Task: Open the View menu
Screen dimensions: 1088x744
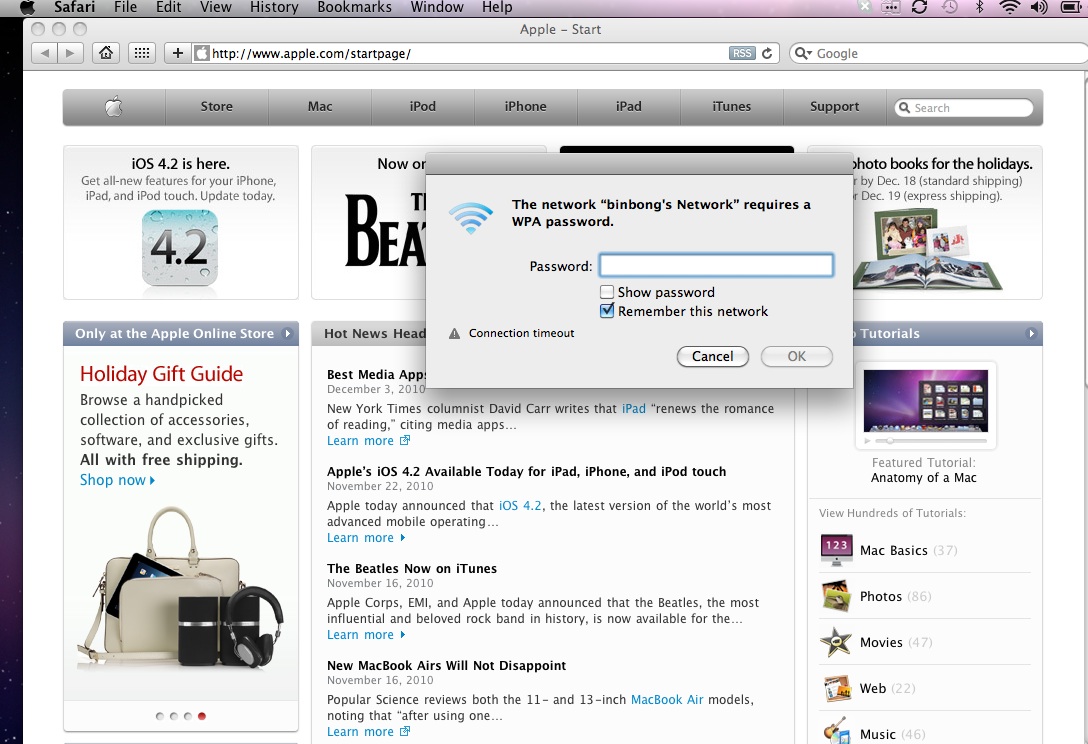Action: [x=216, y=8]
